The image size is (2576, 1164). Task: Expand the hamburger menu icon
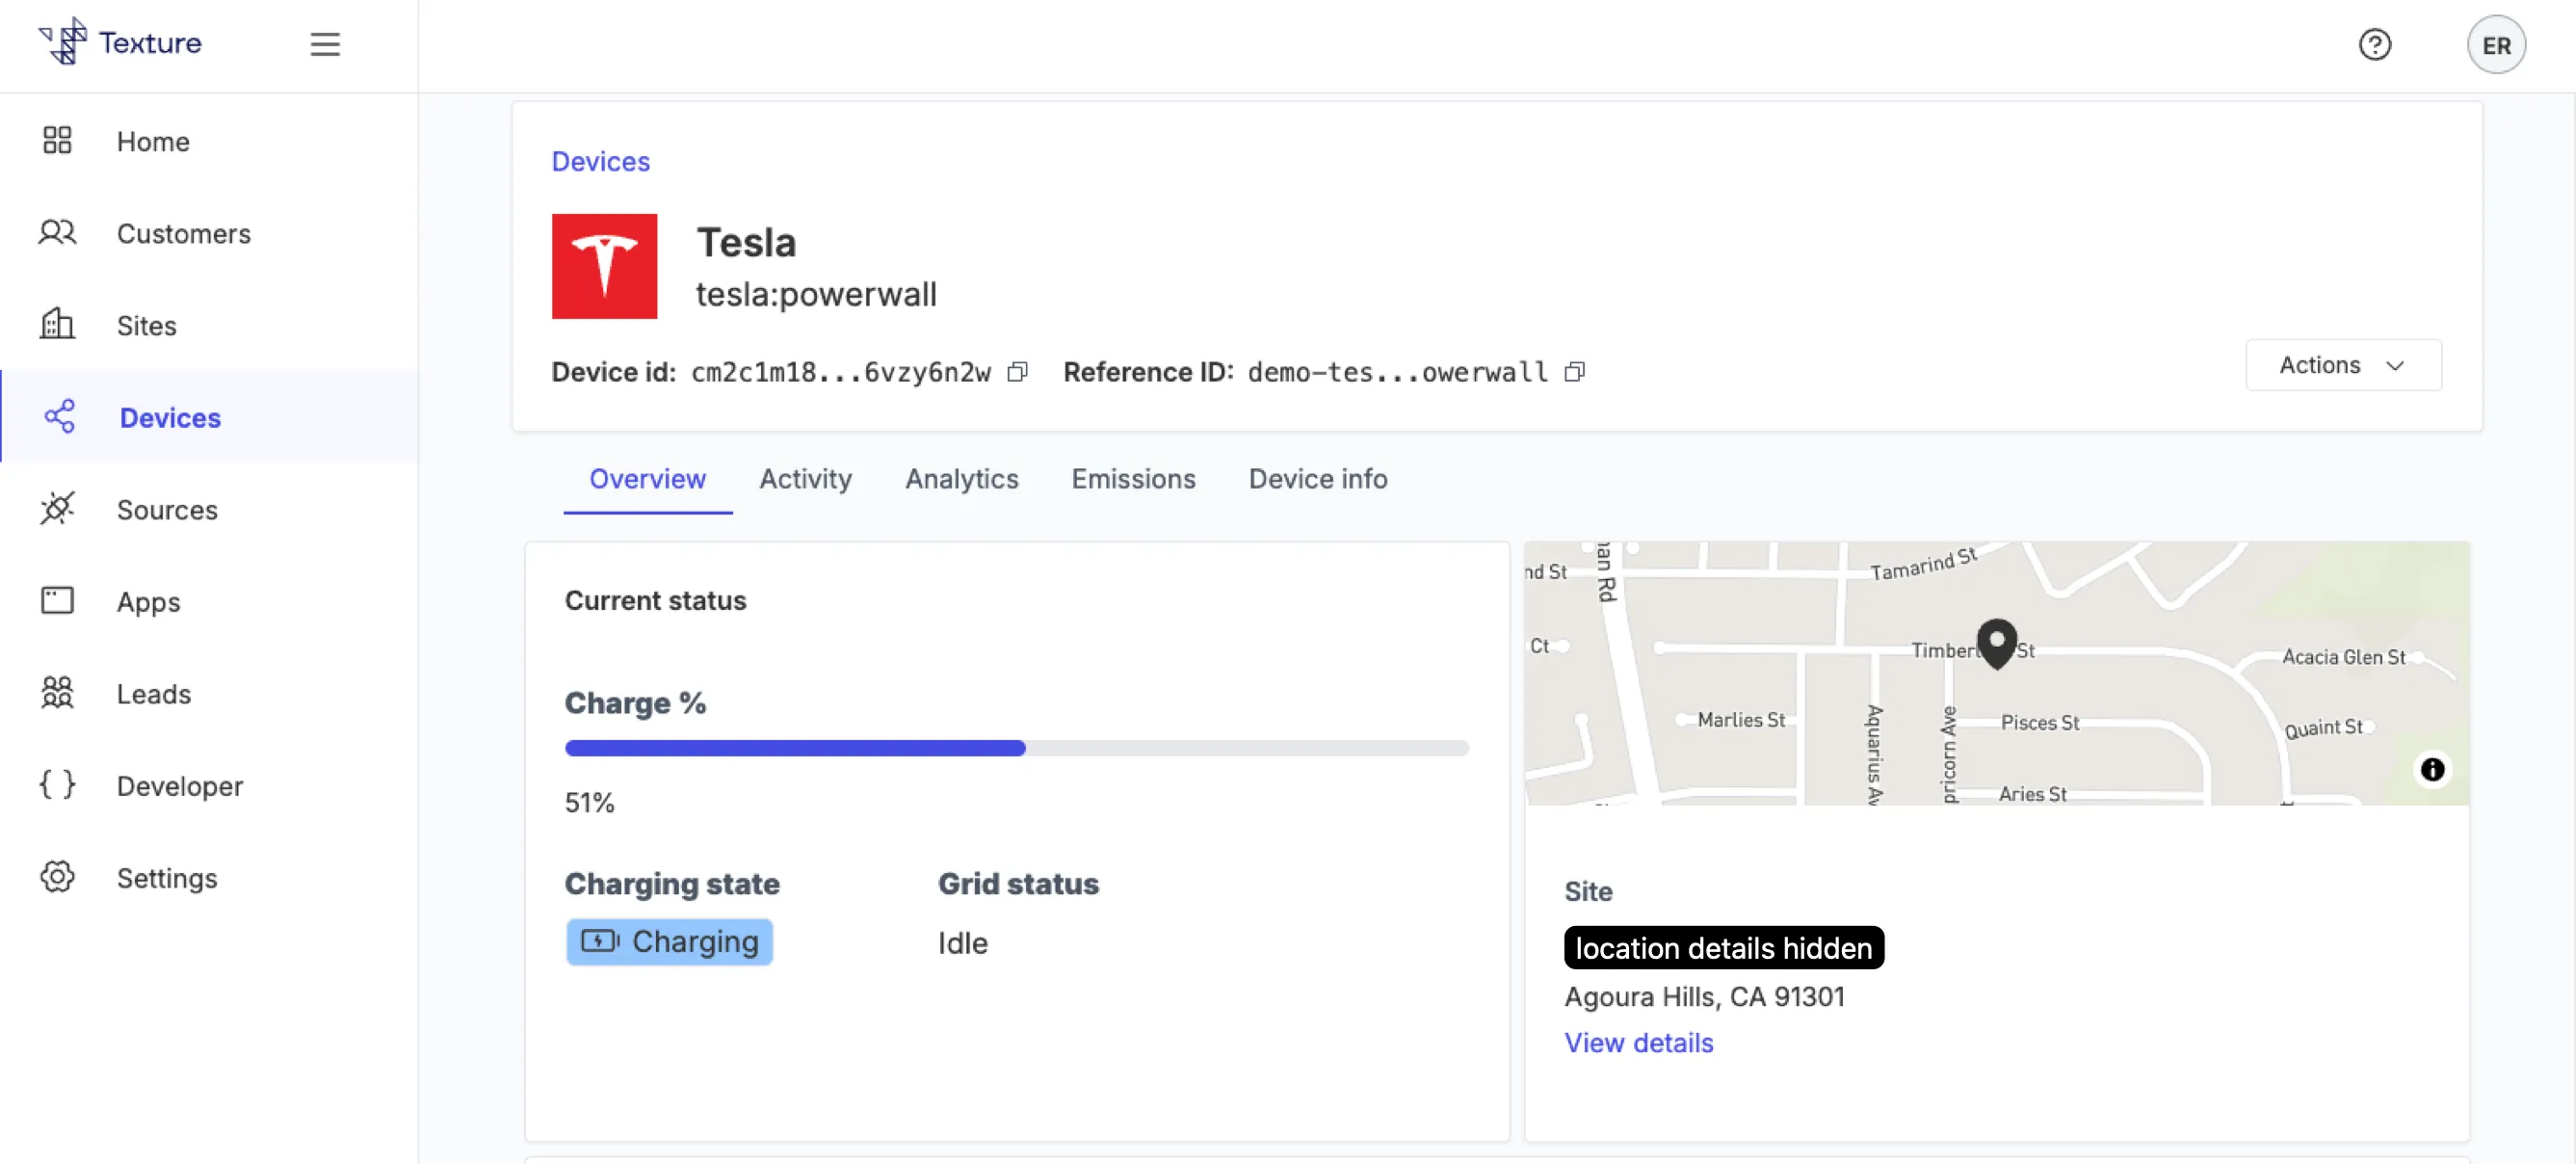pos(326,44)
